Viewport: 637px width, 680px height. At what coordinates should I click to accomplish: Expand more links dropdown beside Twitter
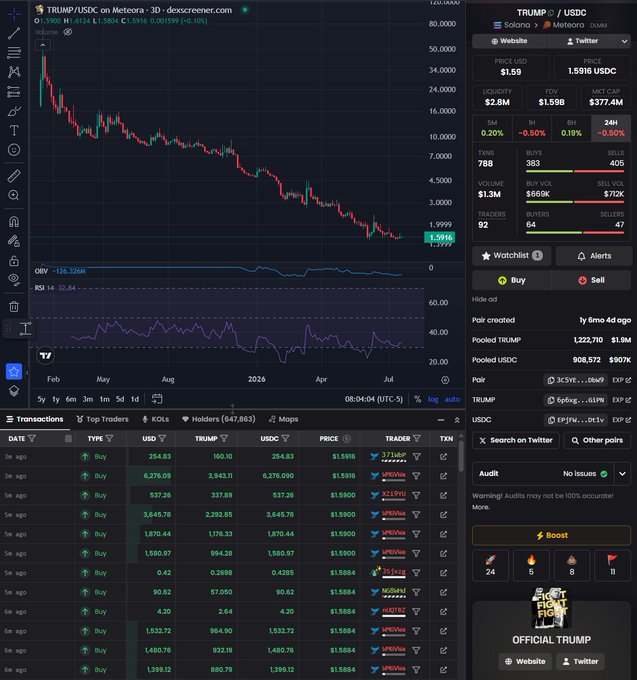pyautogui.click(x=624, y=41)
